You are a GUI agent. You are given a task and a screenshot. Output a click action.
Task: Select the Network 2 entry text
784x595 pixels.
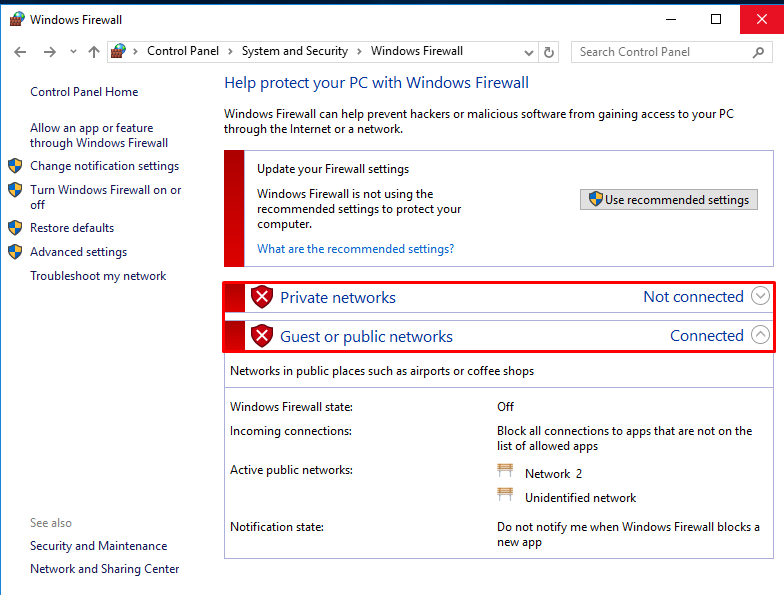click(x=554, y=474)
